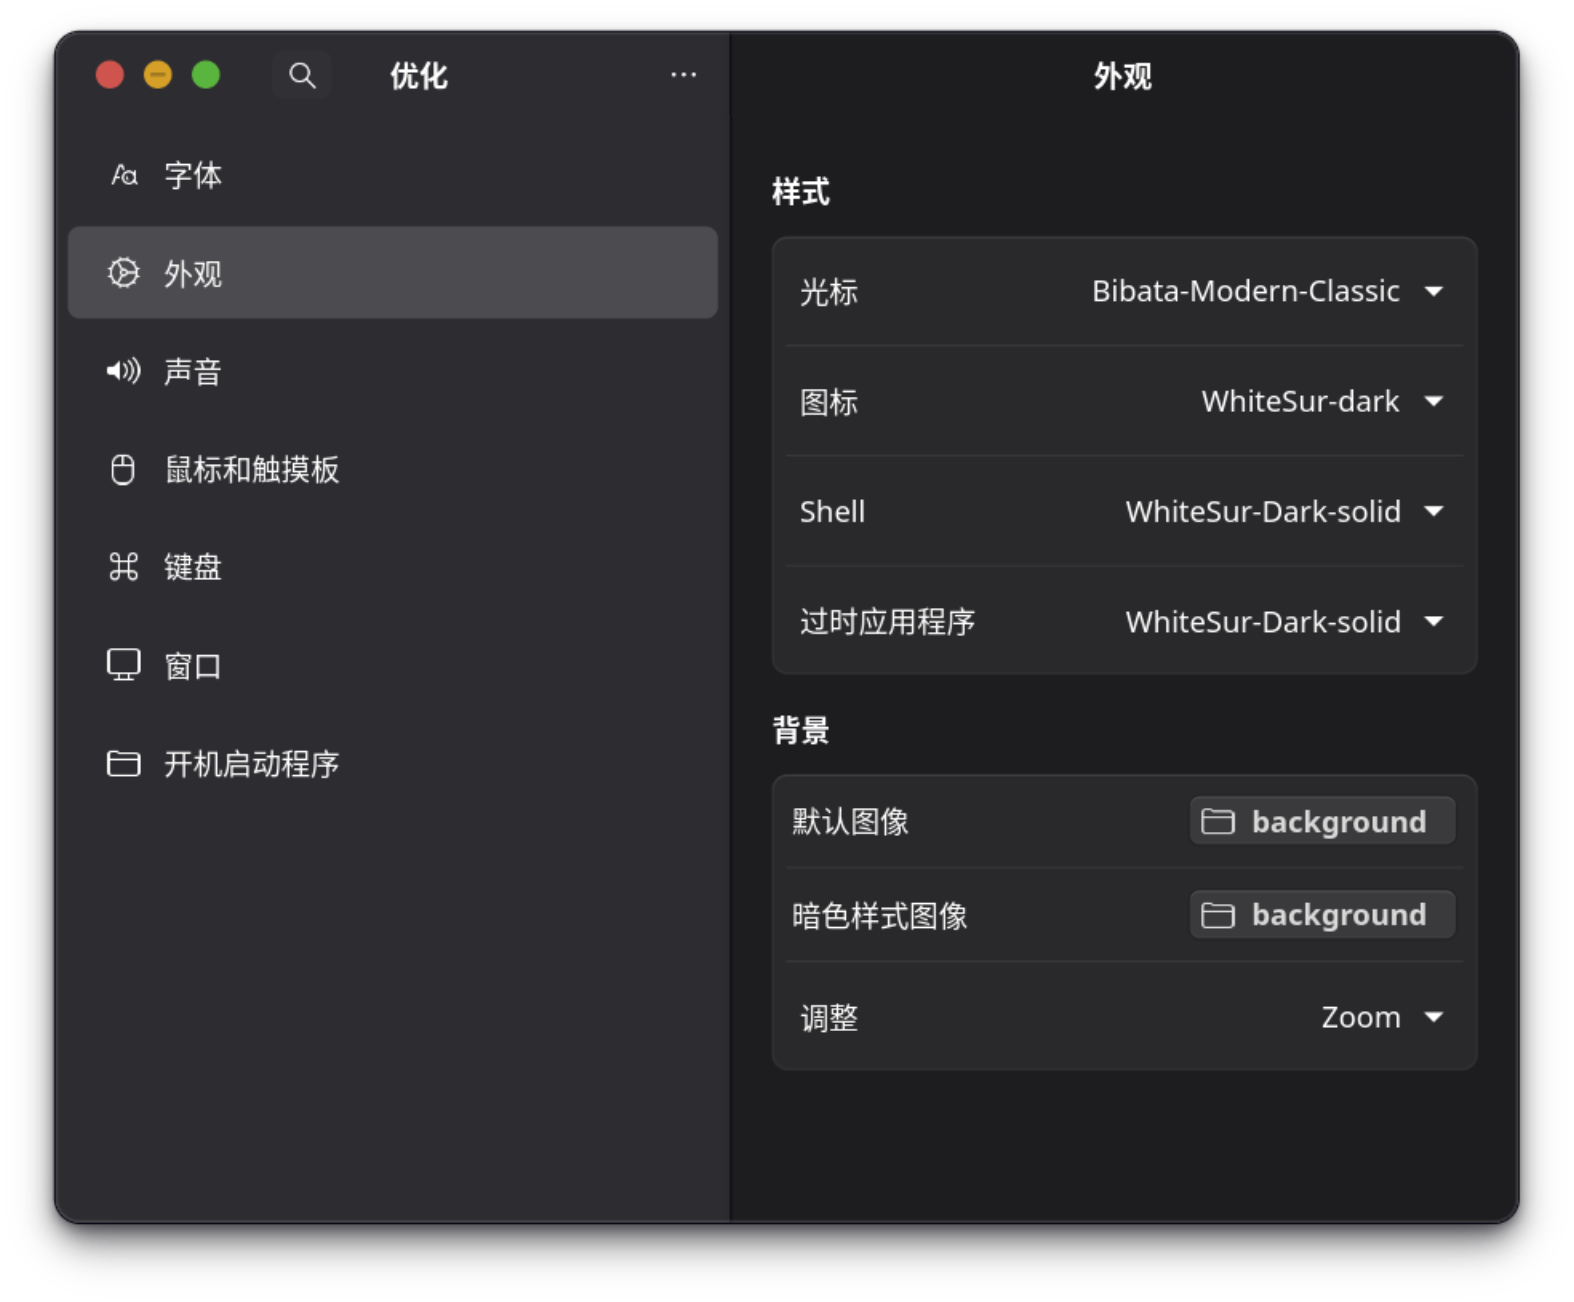Click the green maximize window button
The image size is (1574, 1302).
(206, 75)
